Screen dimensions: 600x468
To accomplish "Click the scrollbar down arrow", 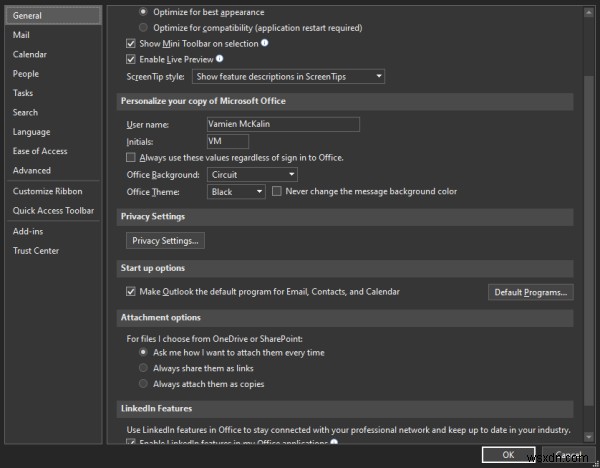I will 589,436.
